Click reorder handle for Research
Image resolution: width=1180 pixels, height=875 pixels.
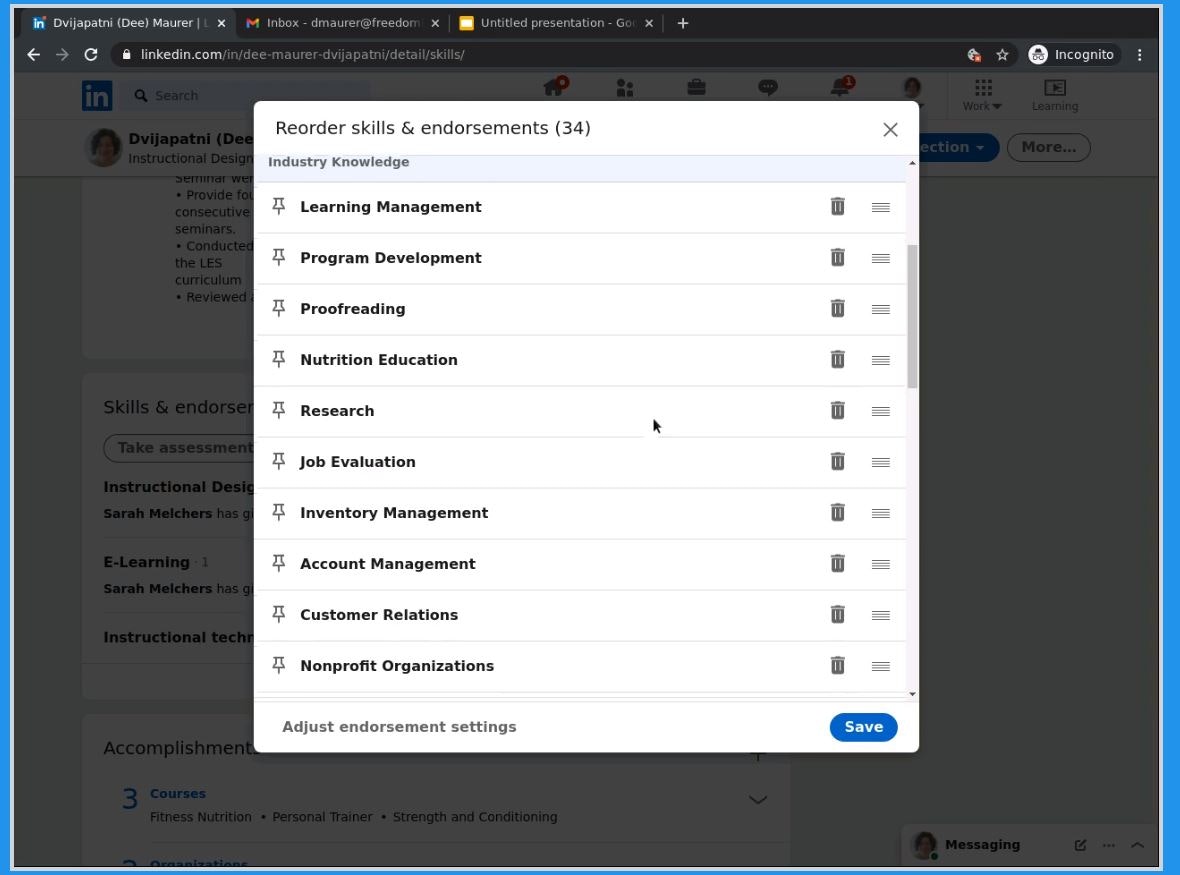(x=880, y=411)
